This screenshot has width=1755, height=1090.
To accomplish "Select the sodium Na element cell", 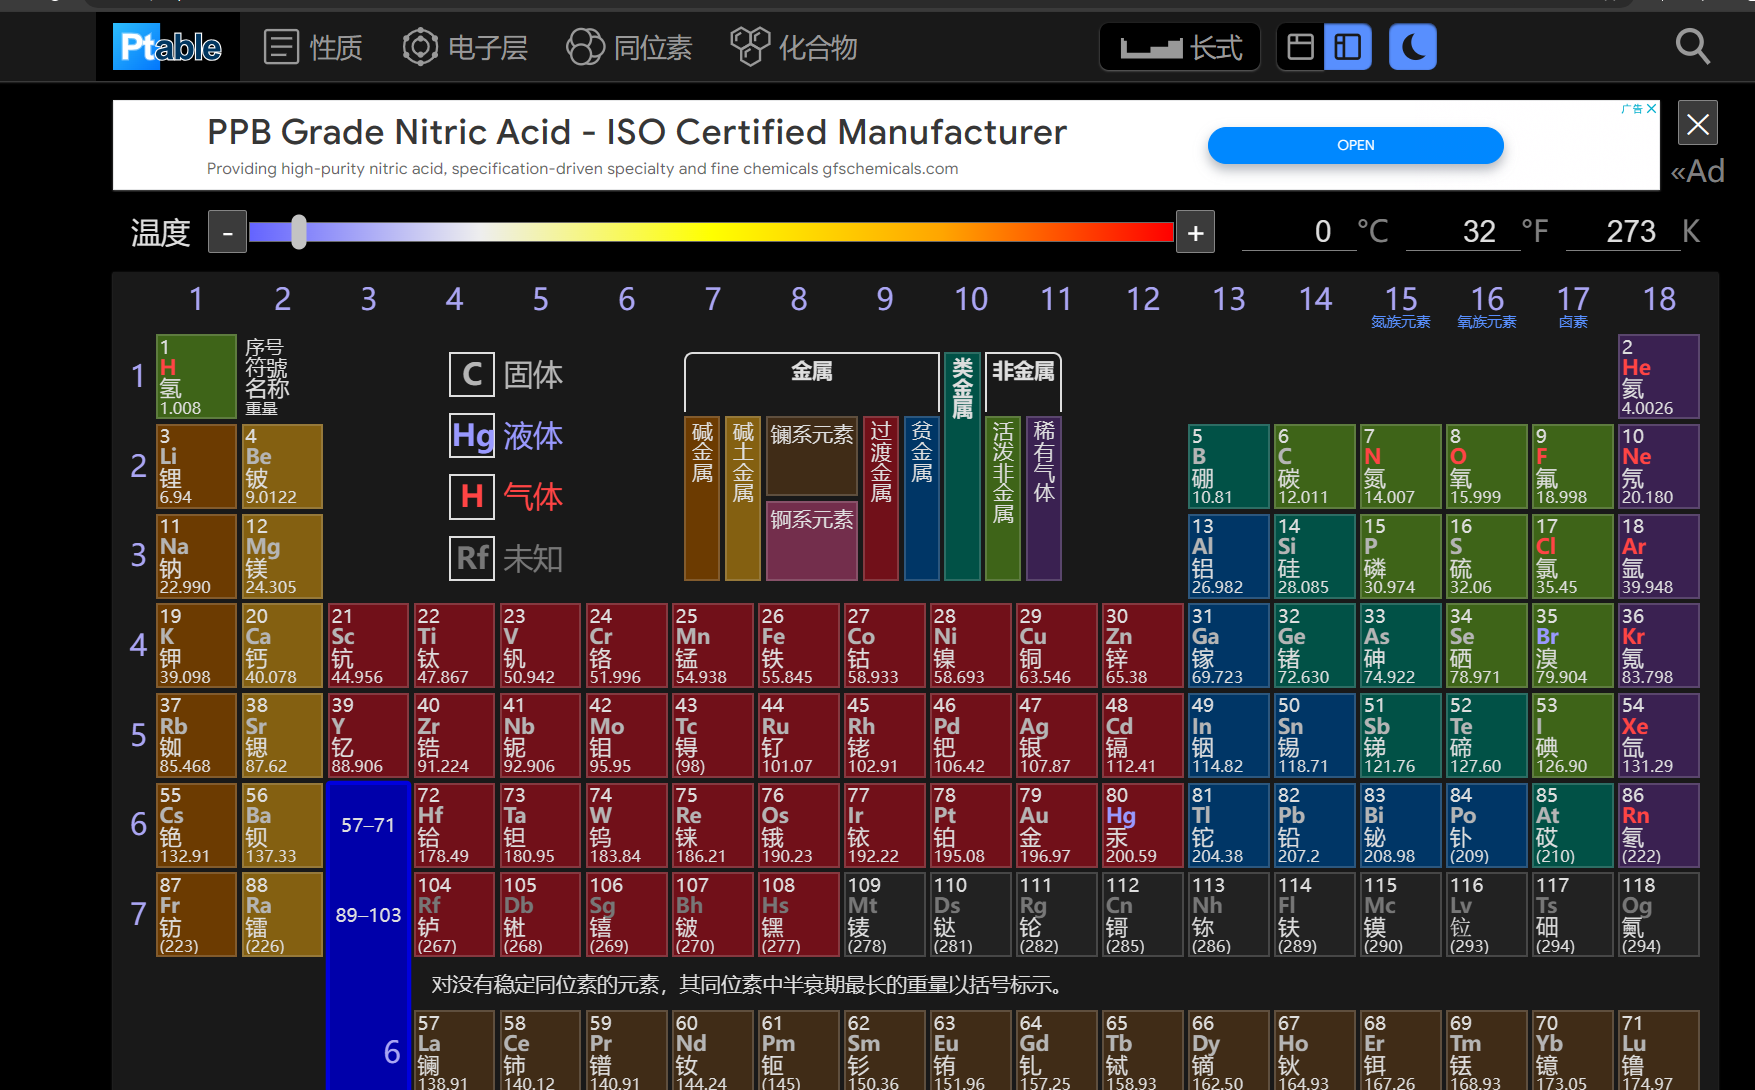I will click(x=196, y=556).
